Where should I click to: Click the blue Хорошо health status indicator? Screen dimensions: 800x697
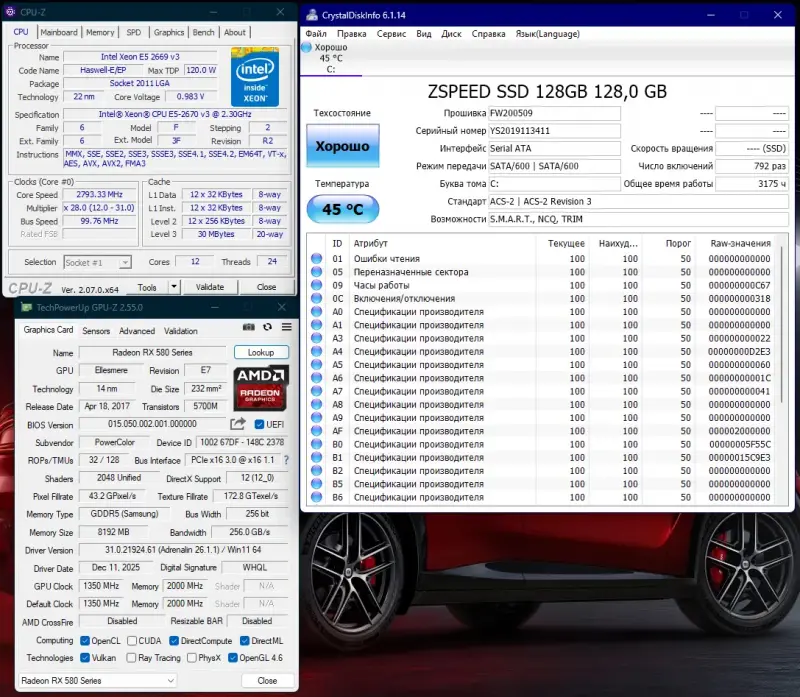tap(341, 146)
